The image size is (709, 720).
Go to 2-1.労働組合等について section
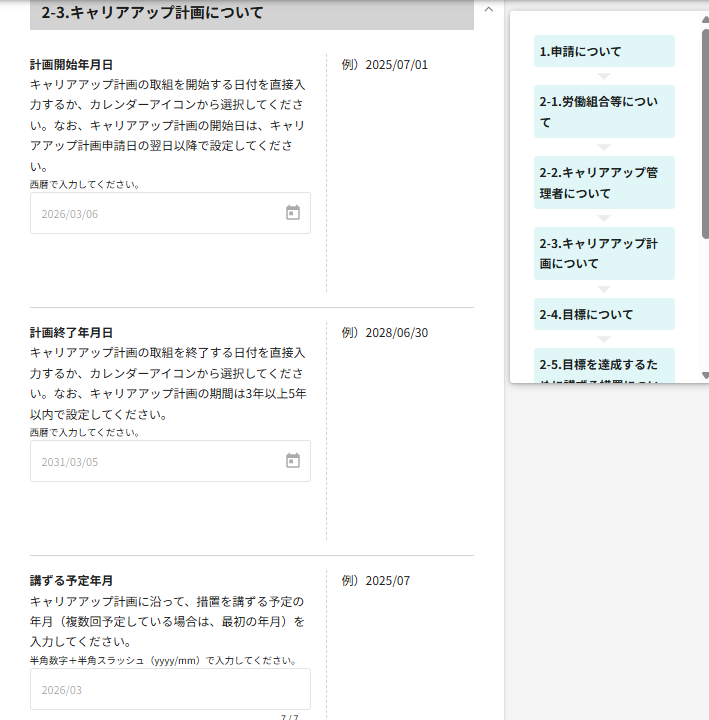(604, 111)
